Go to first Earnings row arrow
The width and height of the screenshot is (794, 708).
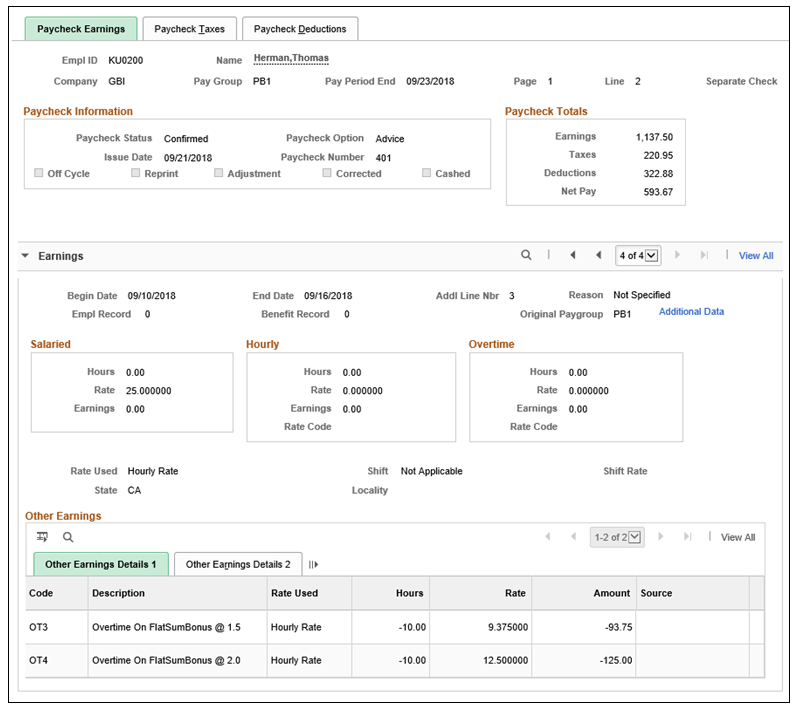[573, 255]
